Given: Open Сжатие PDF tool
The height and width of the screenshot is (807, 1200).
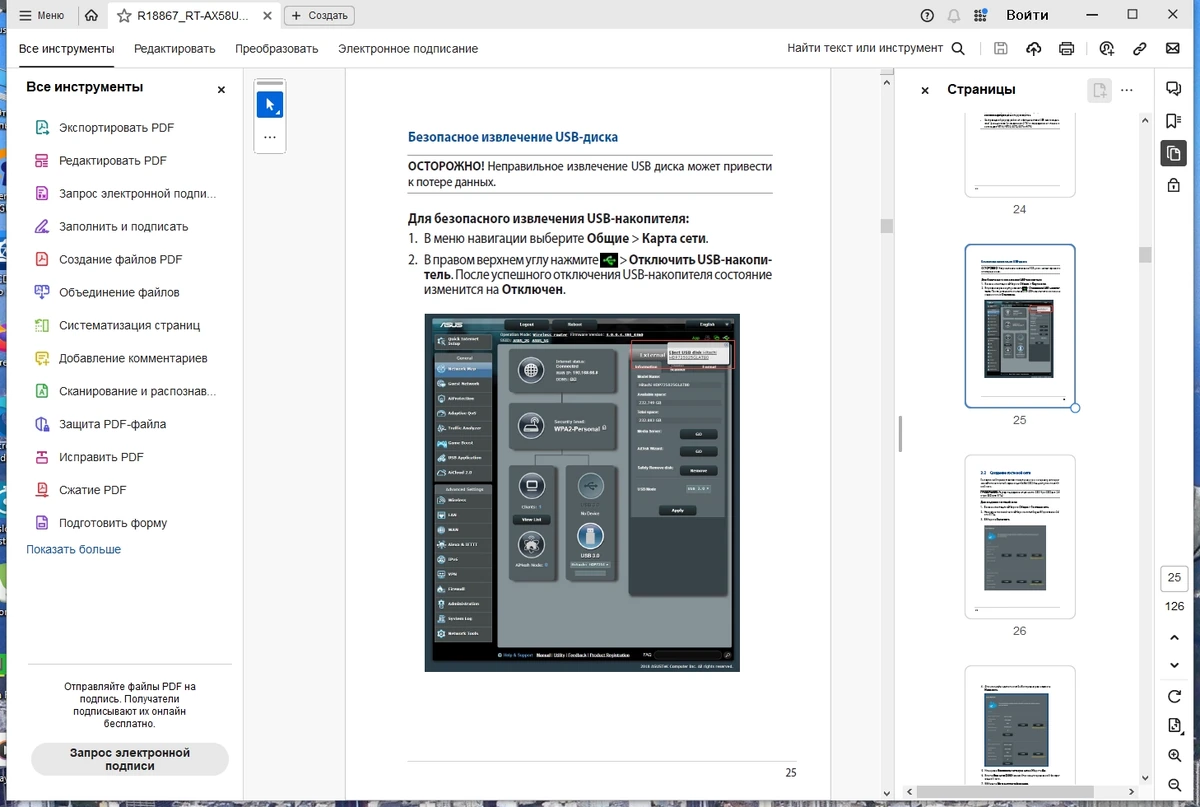Looking at the screenshot, I should click(x=92, y=491).
